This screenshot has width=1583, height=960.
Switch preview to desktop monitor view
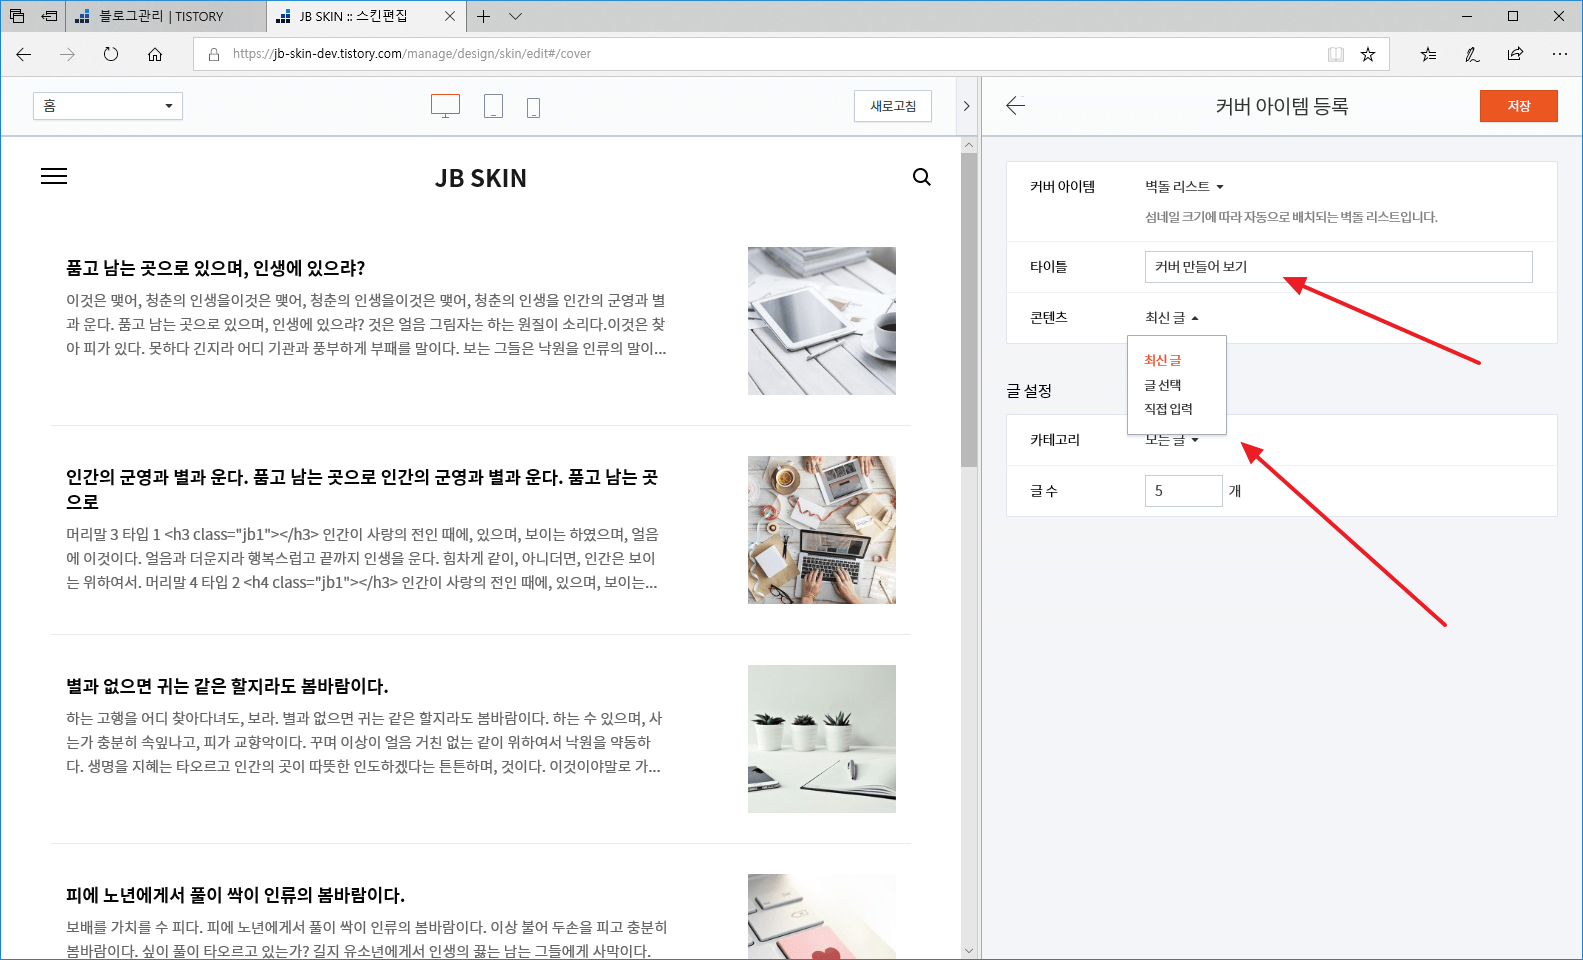click(x=445, y=106)
